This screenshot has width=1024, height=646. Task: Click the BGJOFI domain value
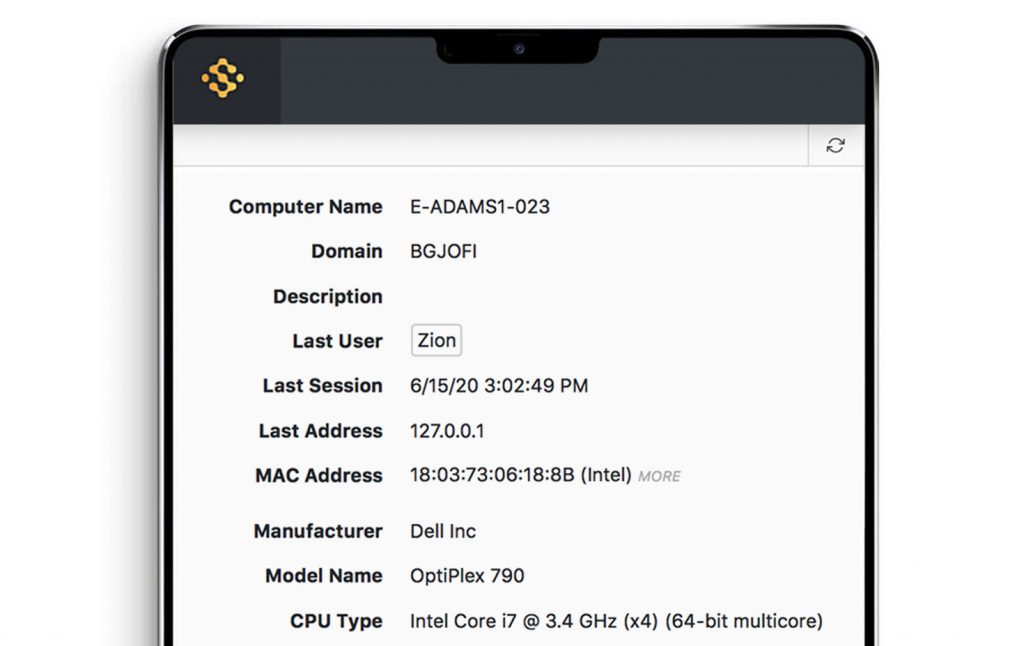pos(443,252)
